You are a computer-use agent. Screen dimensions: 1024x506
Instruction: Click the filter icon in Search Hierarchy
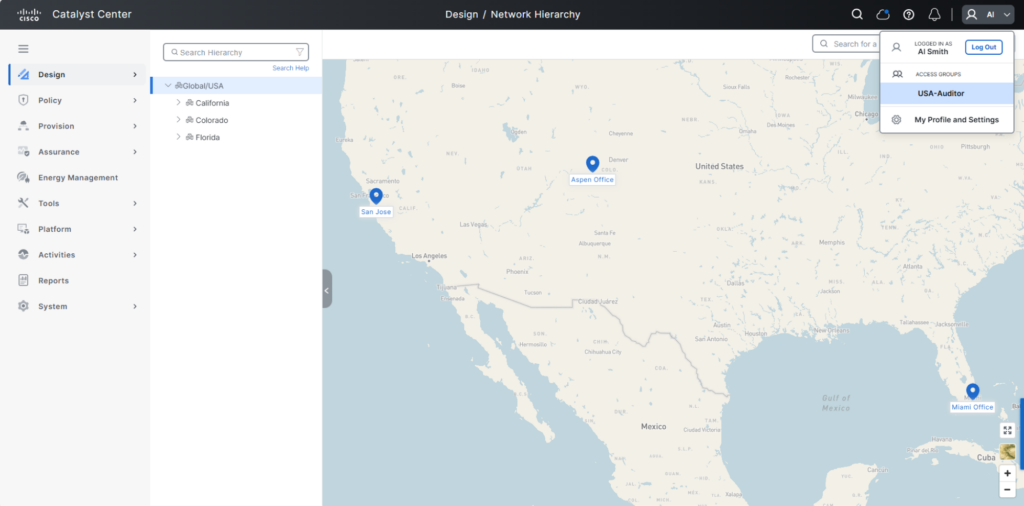(299, 52)
